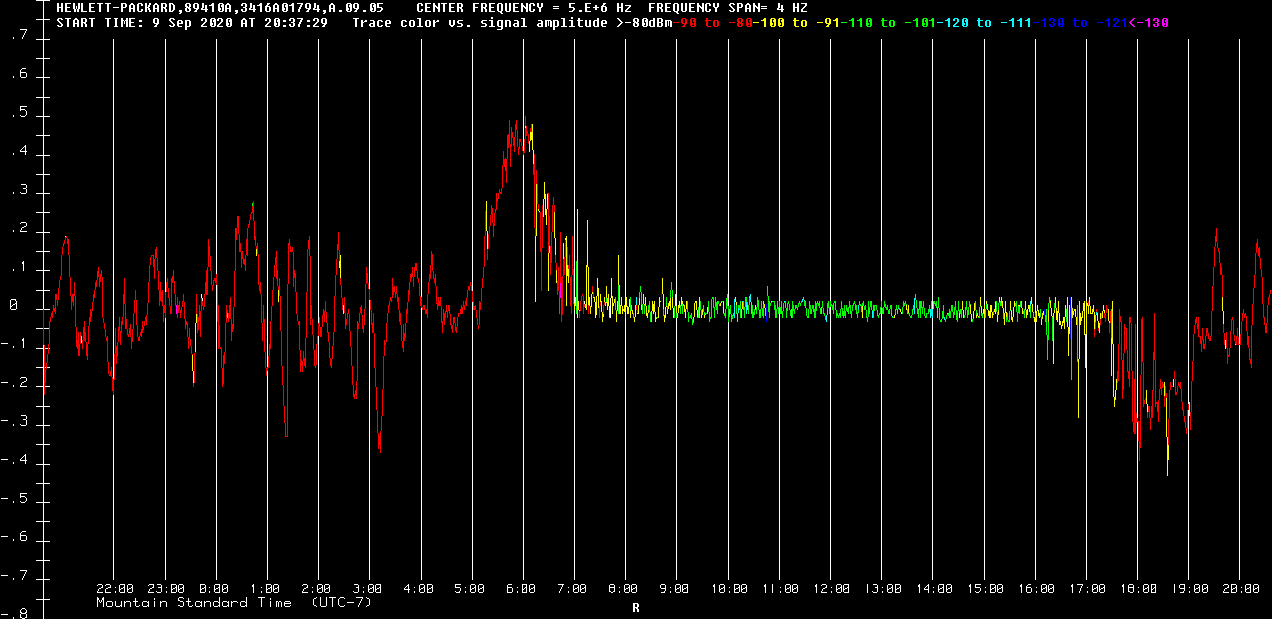Click the 3:00 time axis label
The width and height of the screenshot is (1272, 619).
(368, 589)
